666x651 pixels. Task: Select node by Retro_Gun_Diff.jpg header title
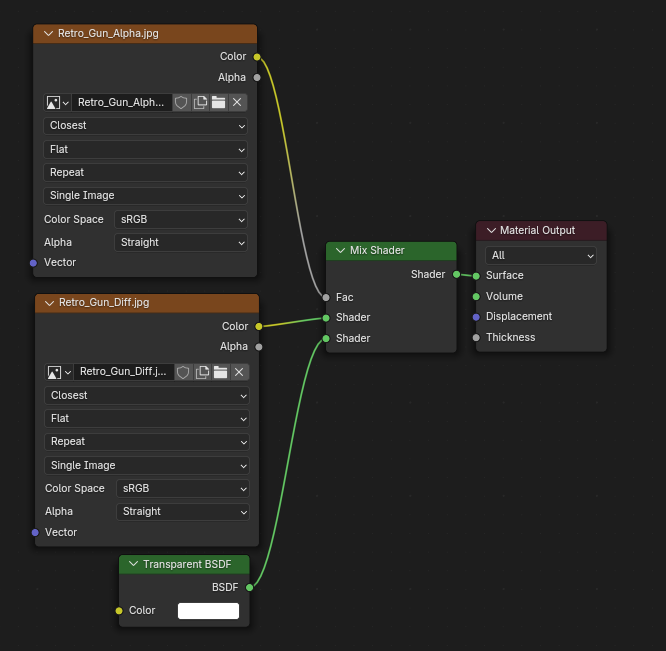coord(104,303)
